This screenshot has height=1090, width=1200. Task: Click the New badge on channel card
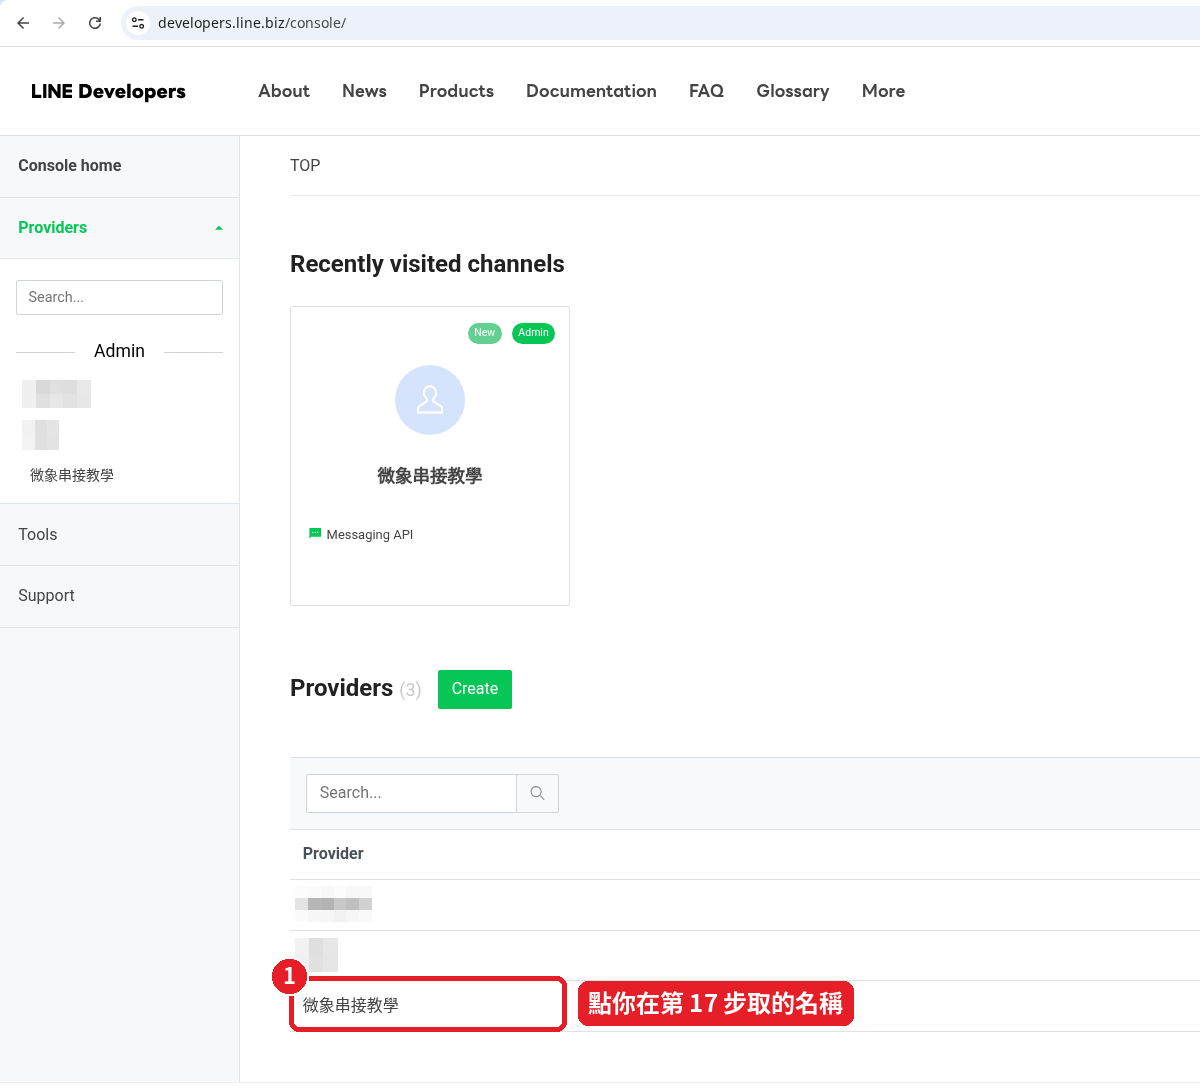tap(485, 333)
